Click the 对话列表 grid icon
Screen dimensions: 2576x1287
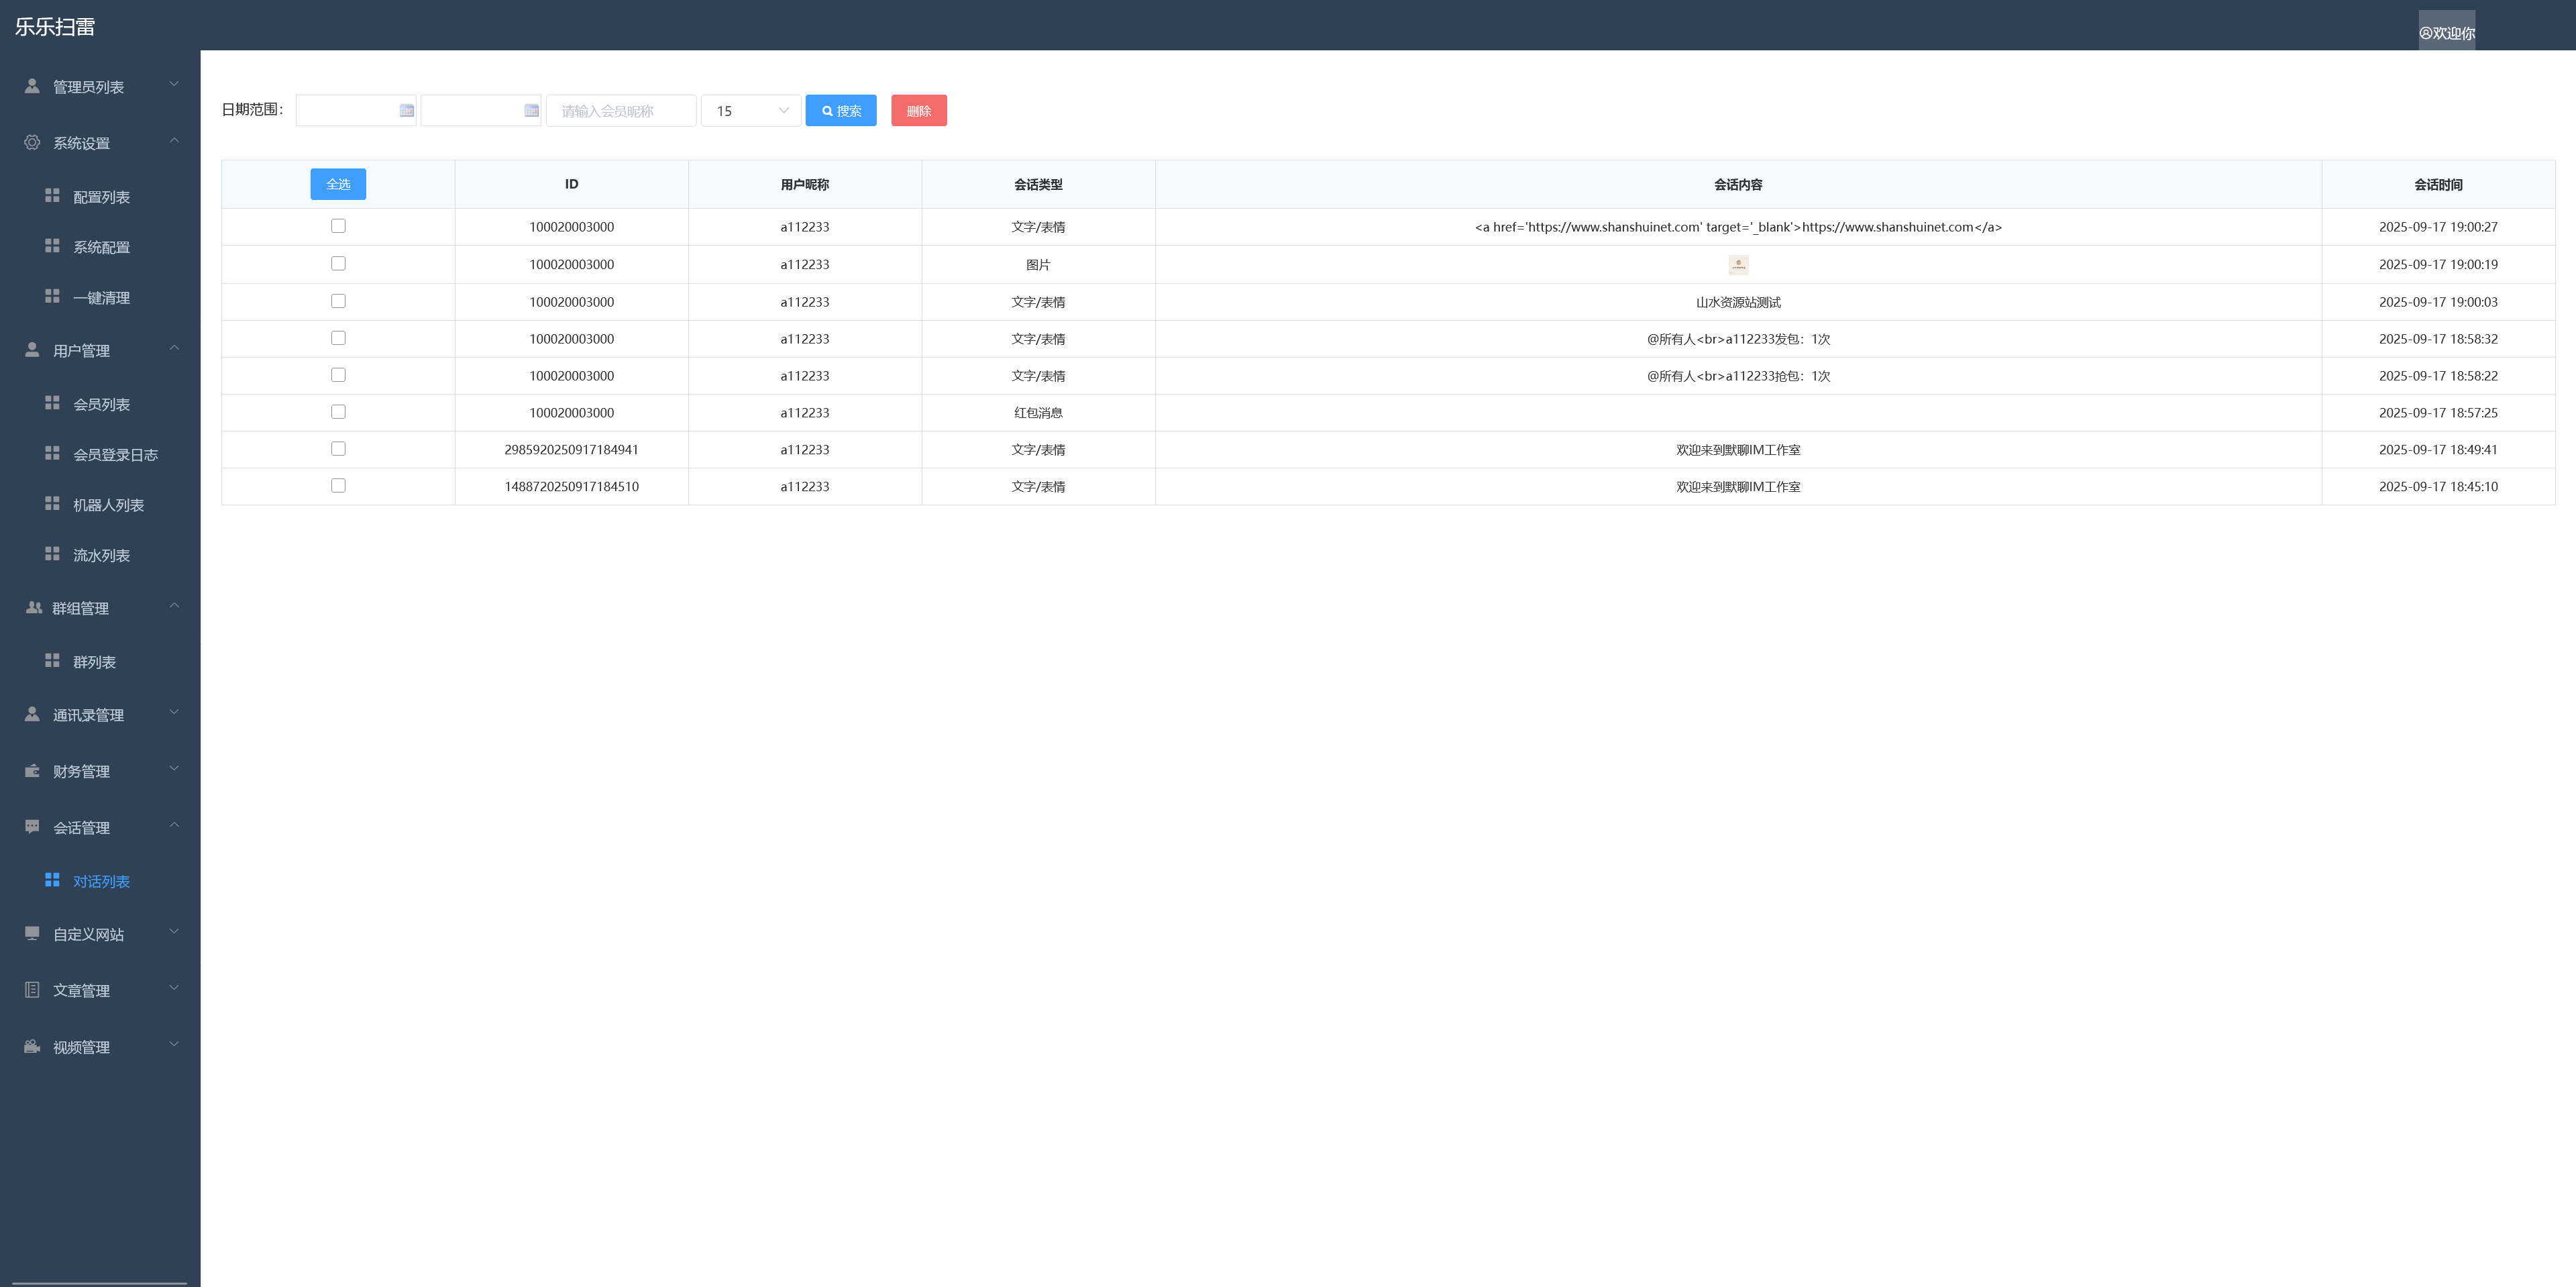(52, 880)
